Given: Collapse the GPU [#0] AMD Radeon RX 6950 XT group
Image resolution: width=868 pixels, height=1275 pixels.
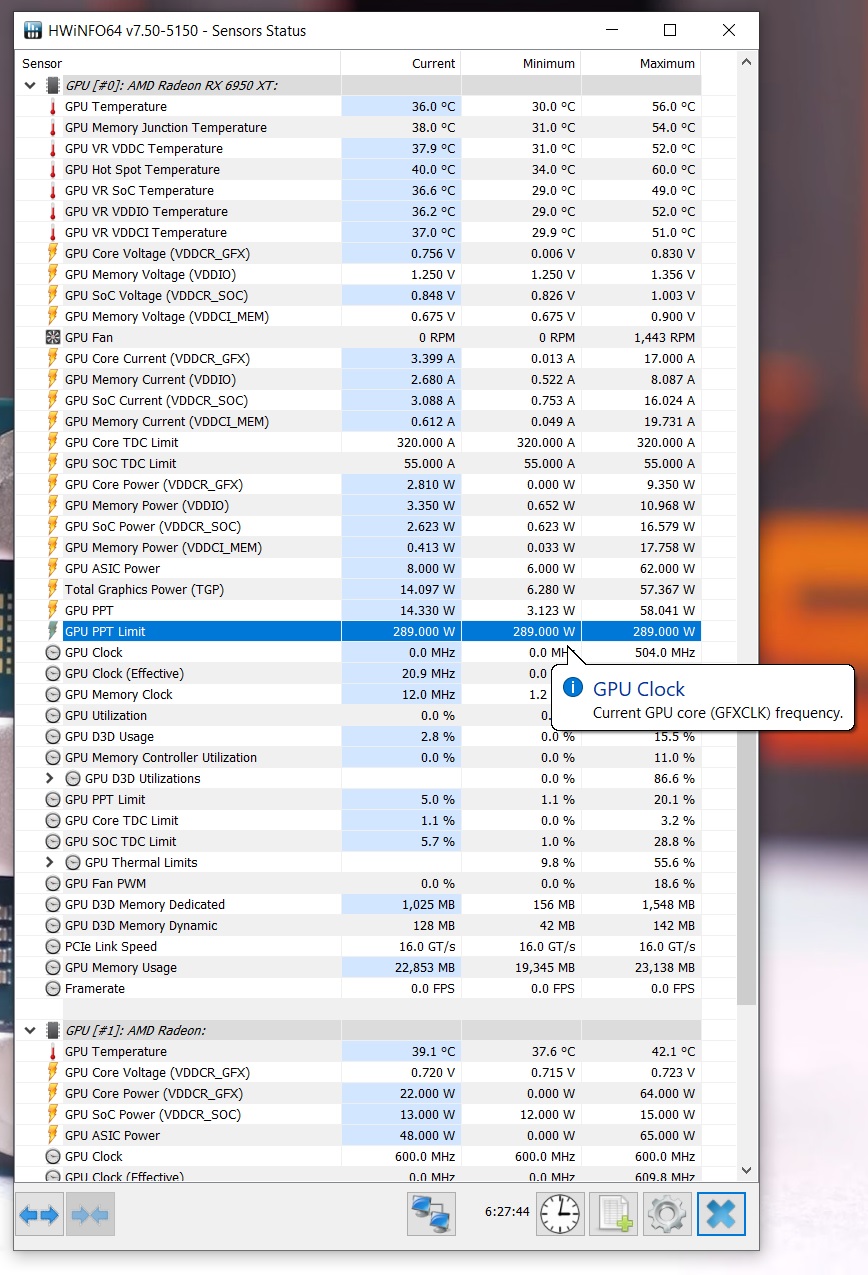Looking at the screenshot, I should [30, 85].
